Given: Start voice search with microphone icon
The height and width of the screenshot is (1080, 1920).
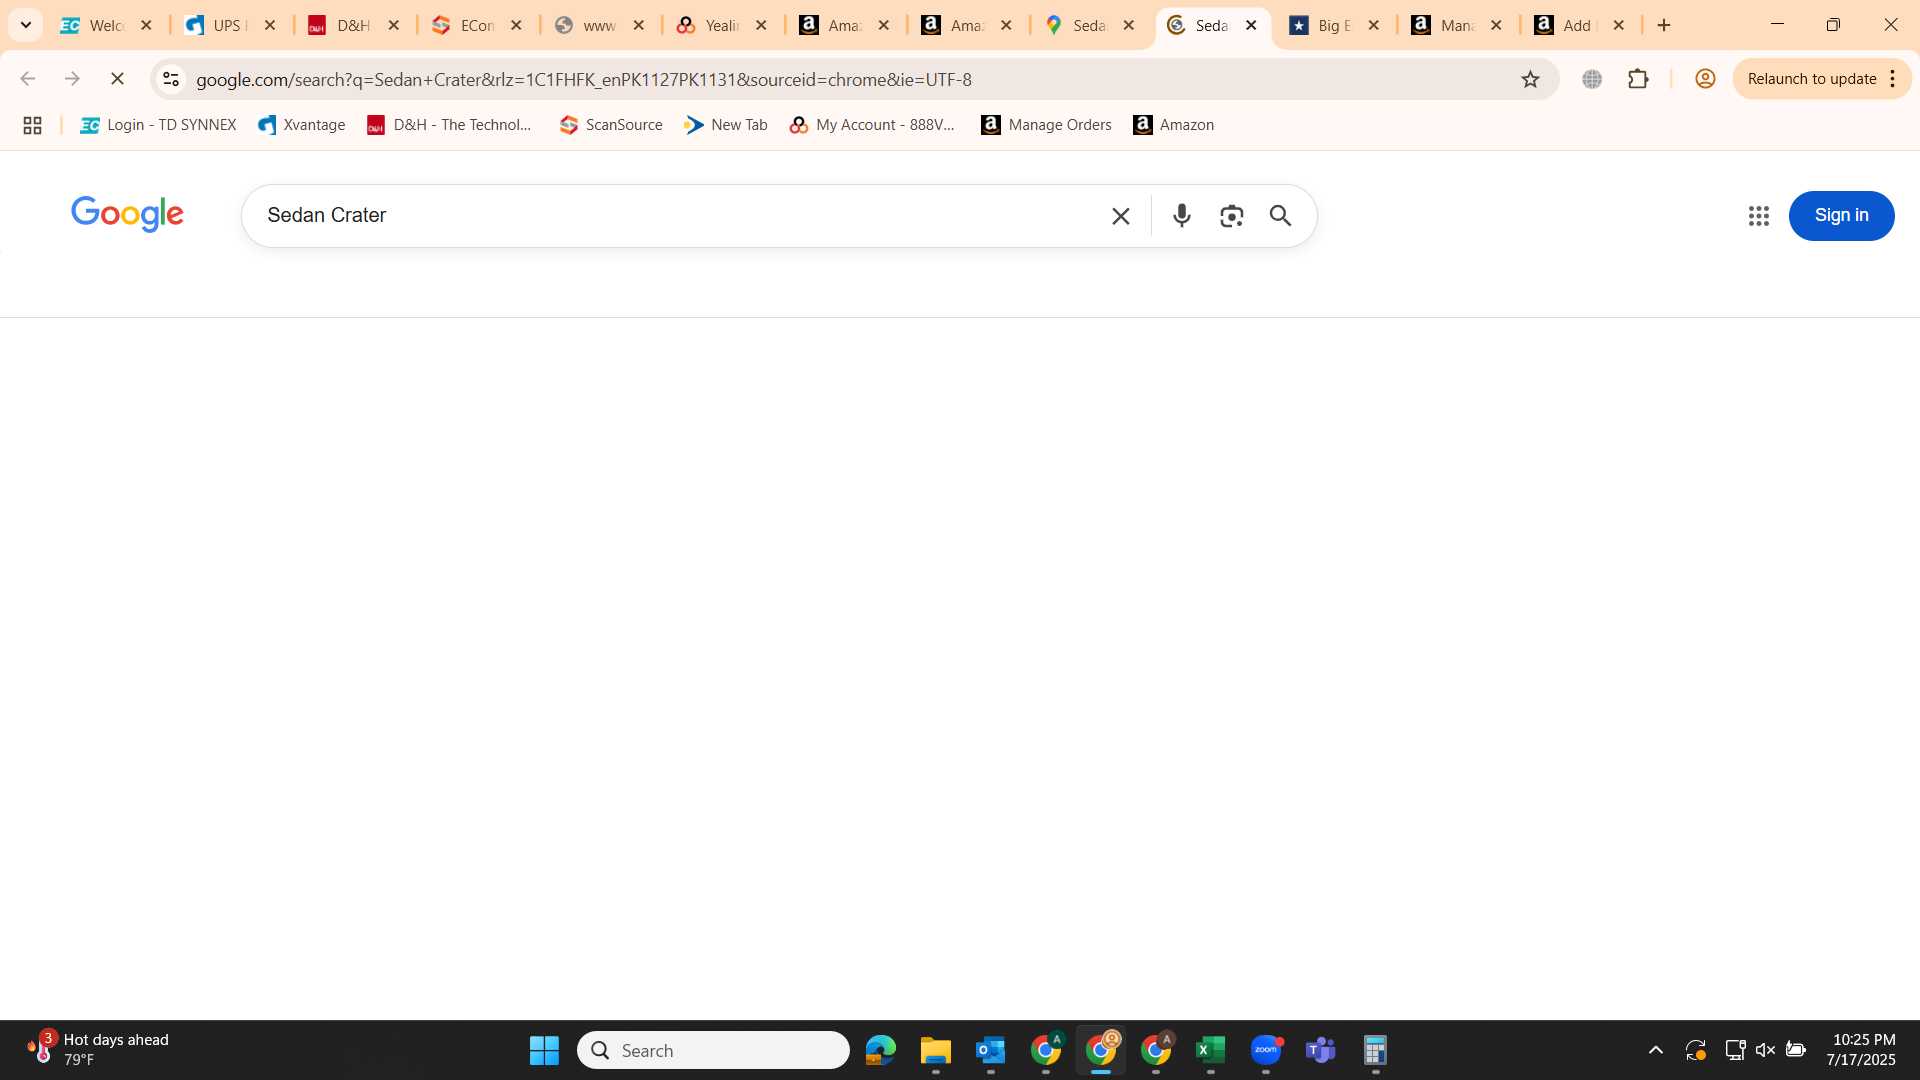Looking at the screenshot, I should pyautogui.click(x=1181, y=216).
